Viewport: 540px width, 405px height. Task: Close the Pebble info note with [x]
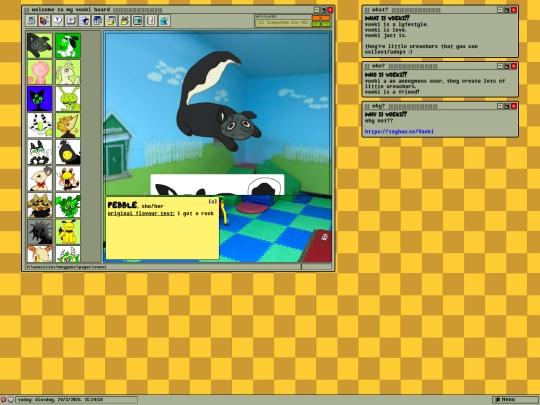click(x=213, y=202)
